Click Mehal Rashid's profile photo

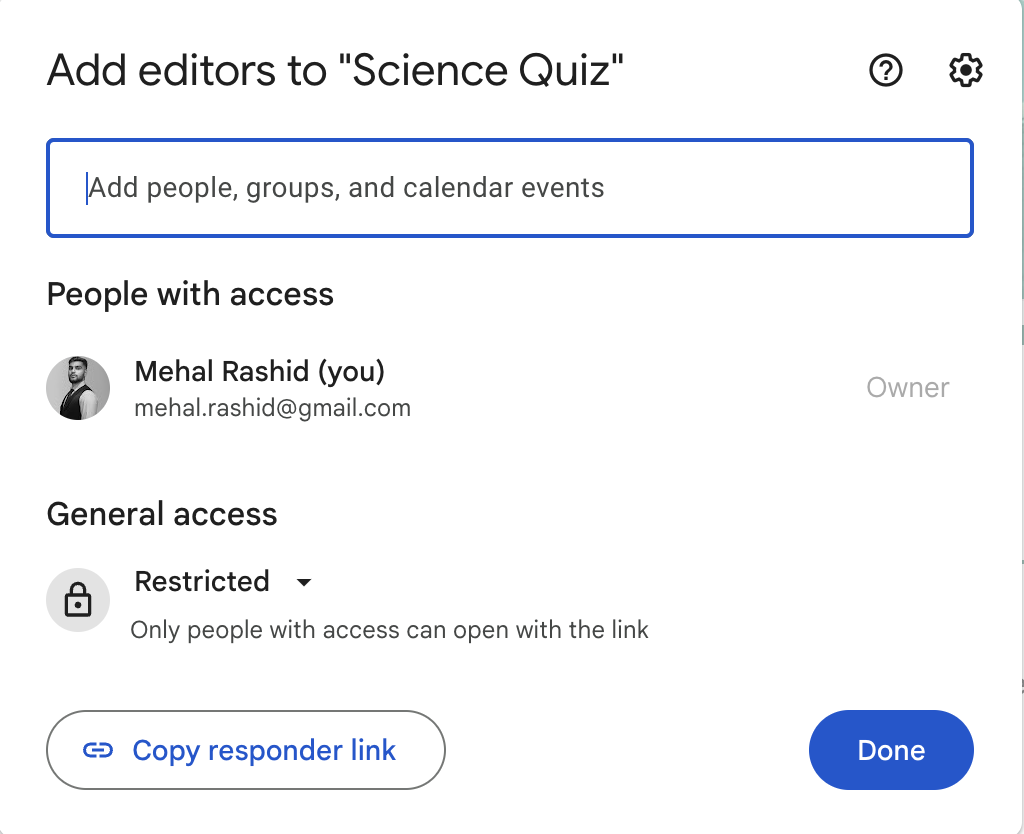tap(78, 388)
